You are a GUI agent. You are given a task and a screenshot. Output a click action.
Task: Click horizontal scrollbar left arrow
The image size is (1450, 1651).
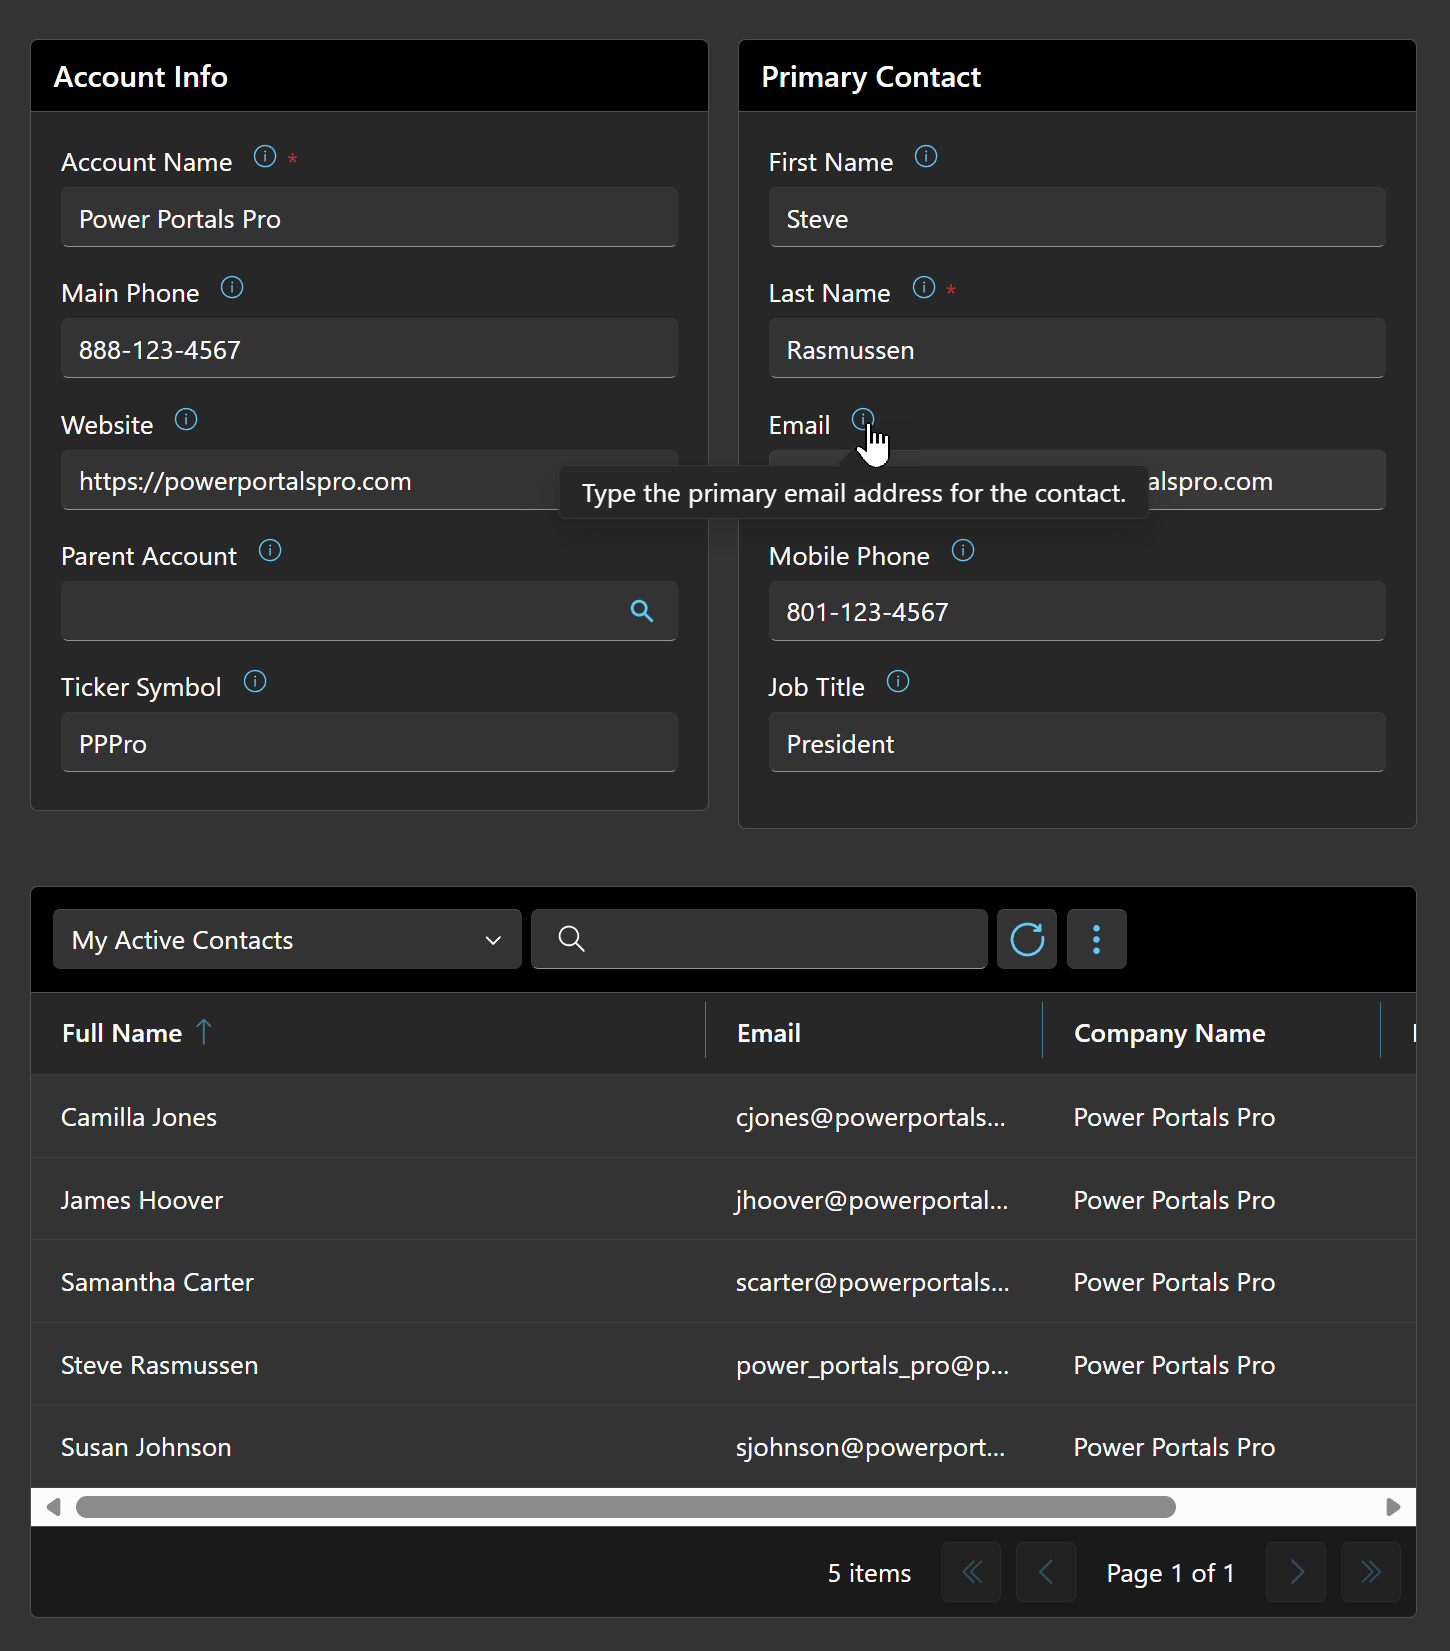pos(53,1507)
